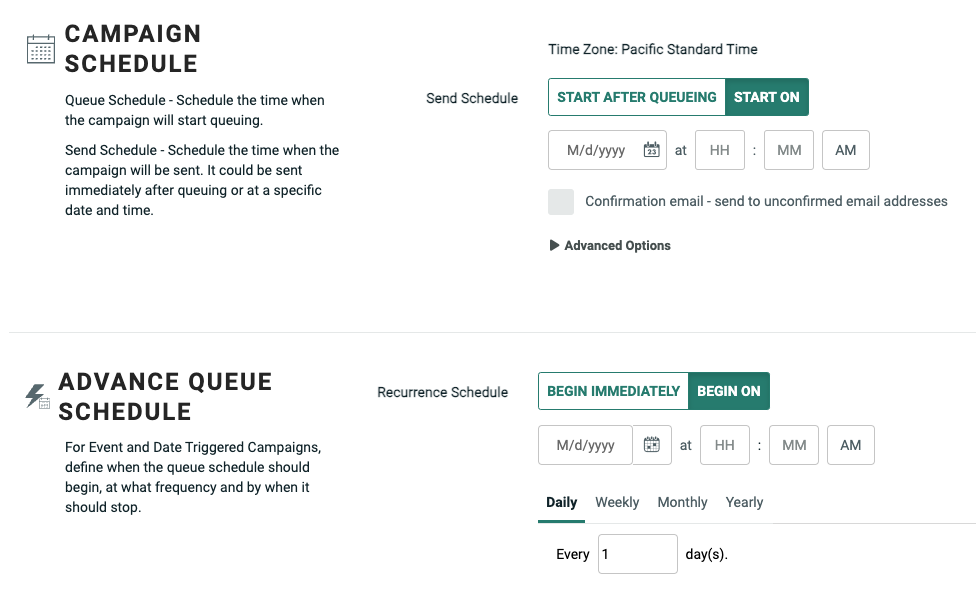The image size is (976, 597).
Task: Click the Send Schedule hour field
Action: coord(720,150)
